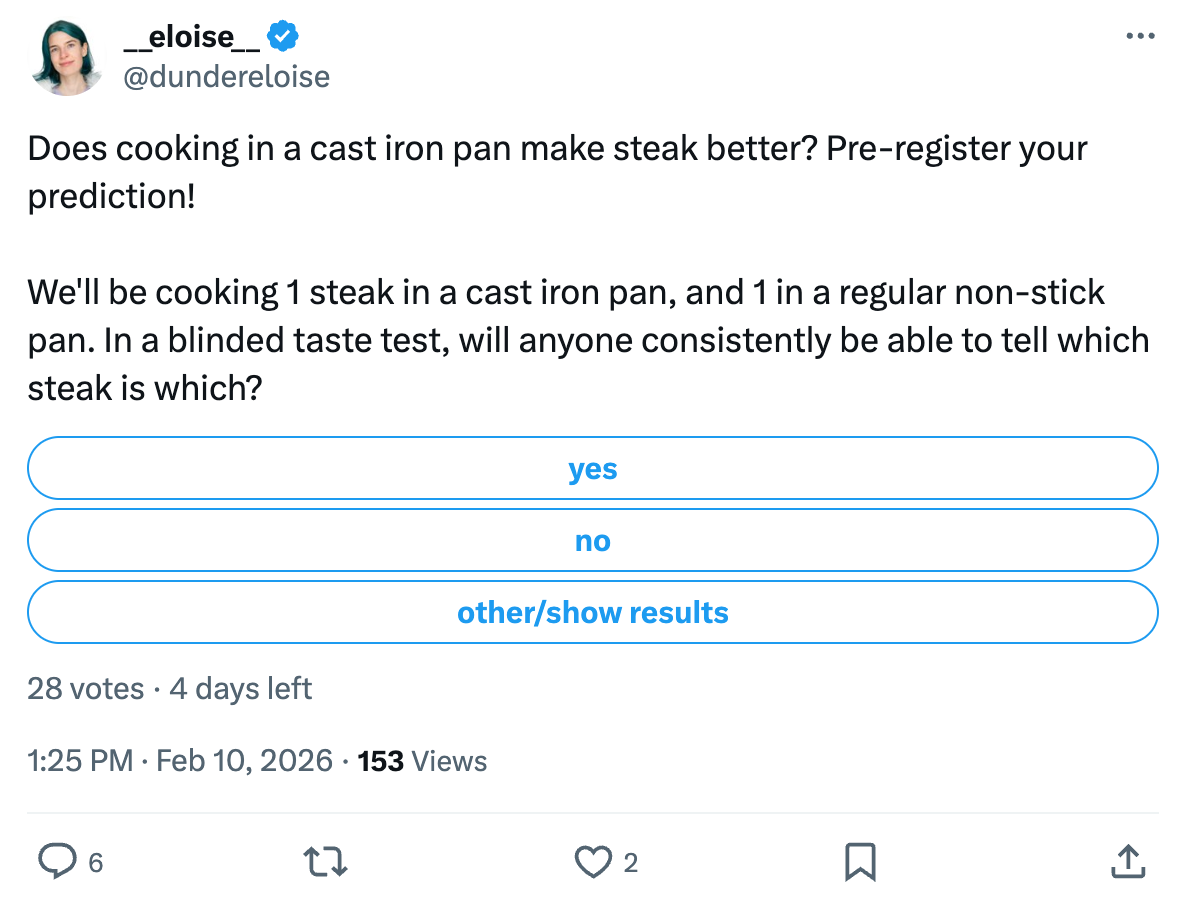Select the "other/show results" poll option
The height and width of the screenshot is (920, 1182).
click(x=592, y=612)
